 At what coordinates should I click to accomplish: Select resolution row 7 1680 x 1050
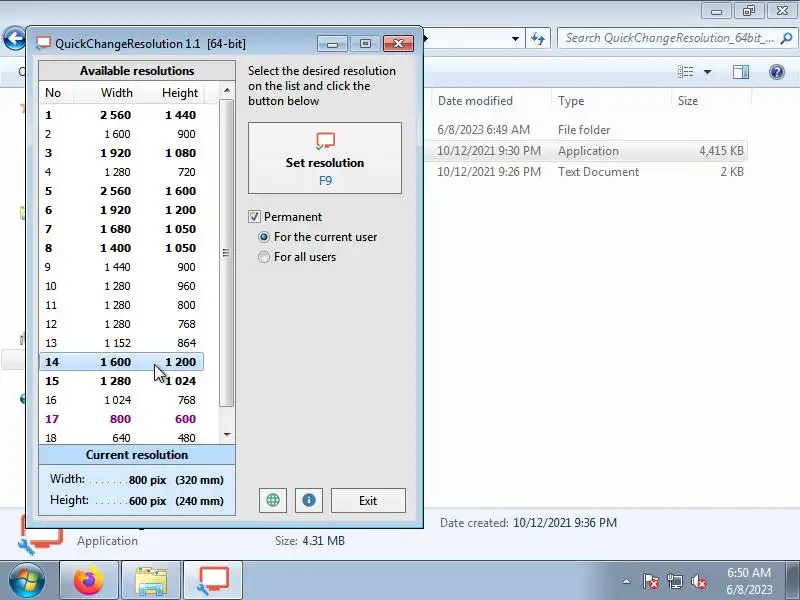coord(121,229)
